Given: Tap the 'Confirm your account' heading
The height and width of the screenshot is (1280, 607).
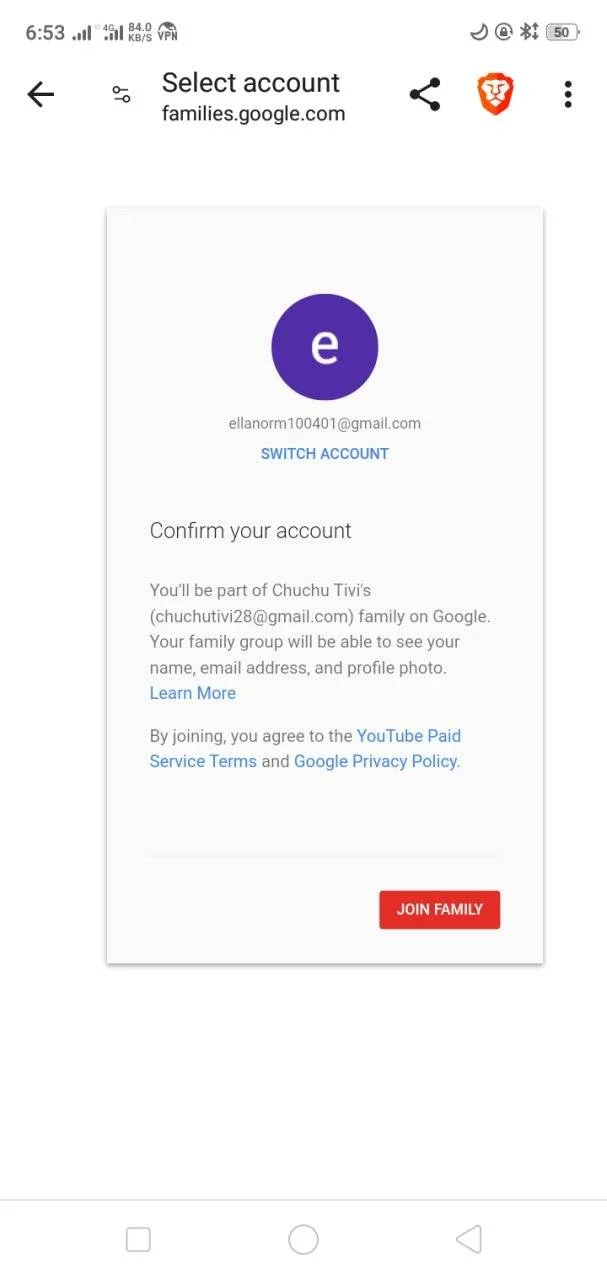Looking at the screenshot, I should coord(251,531).
